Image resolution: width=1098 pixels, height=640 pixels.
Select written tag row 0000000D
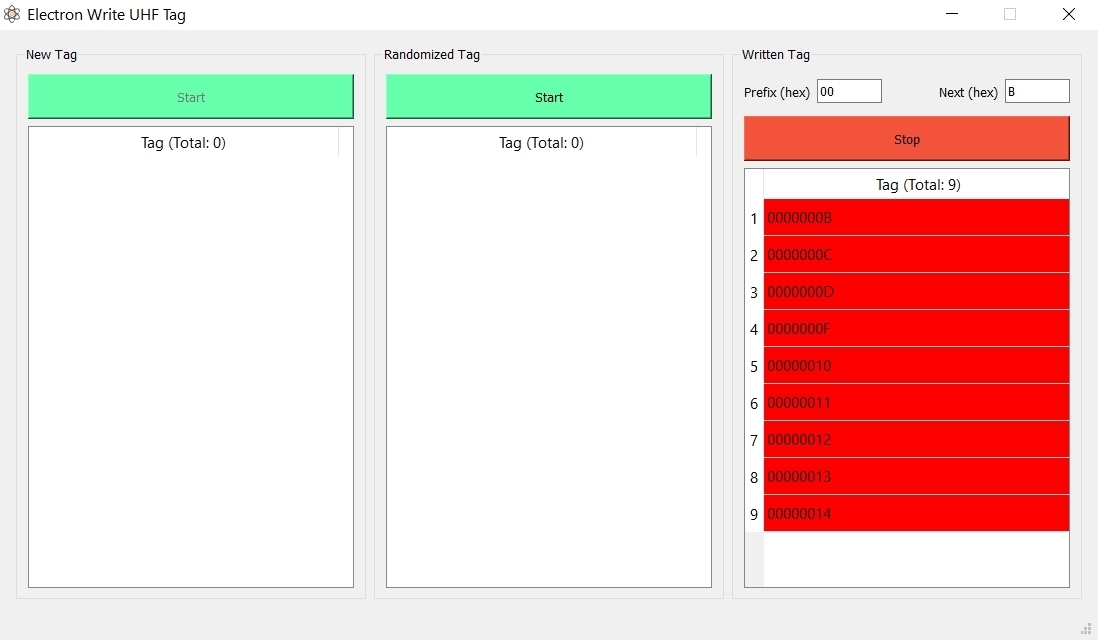[x=915, y=292]
